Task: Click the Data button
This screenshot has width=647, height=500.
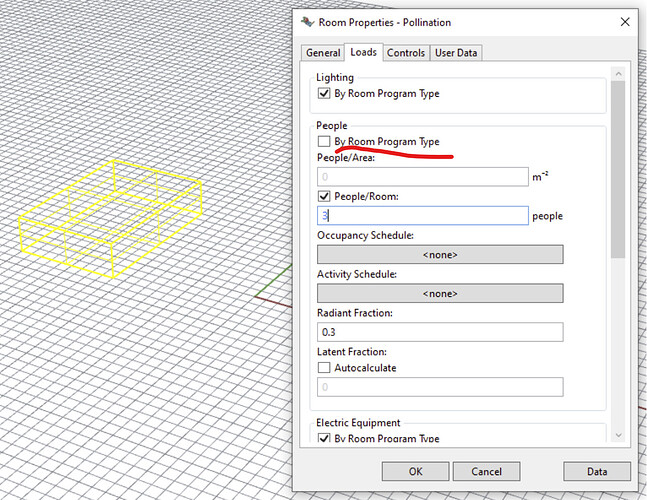Action: (x=596, y=471)
